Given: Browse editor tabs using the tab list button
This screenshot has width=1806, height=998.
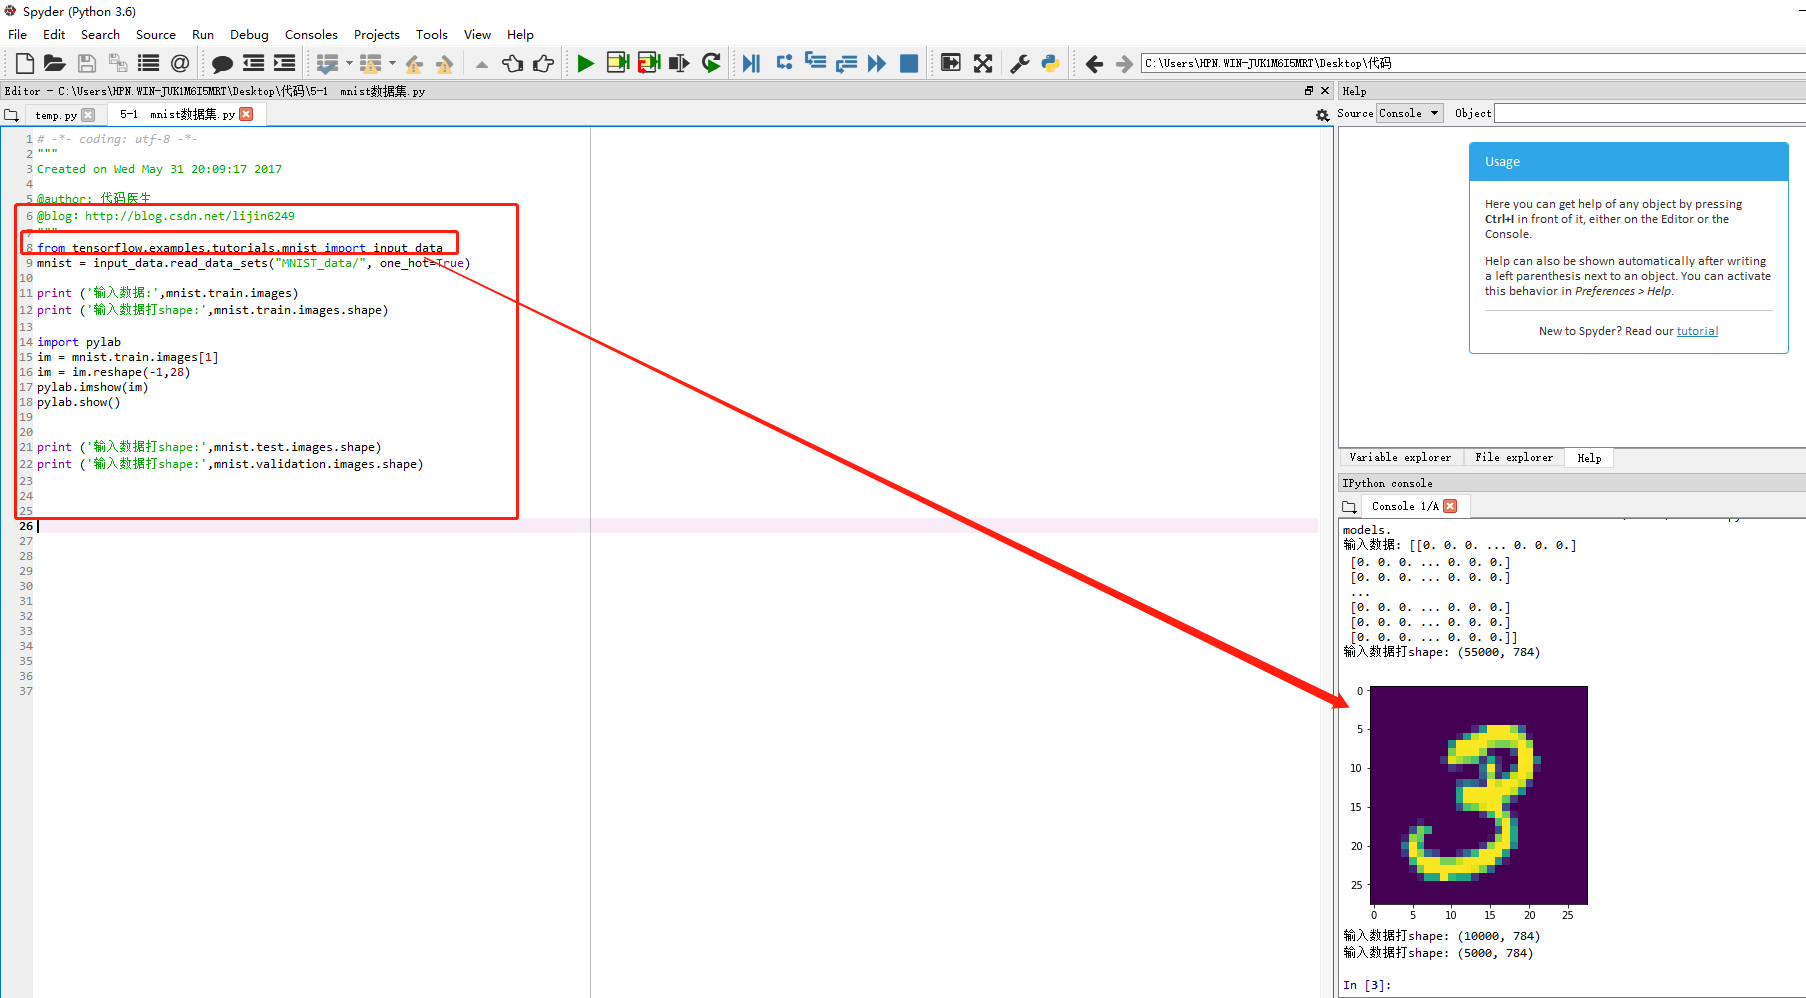Looking at the screenshot, I should pos(11,115).
